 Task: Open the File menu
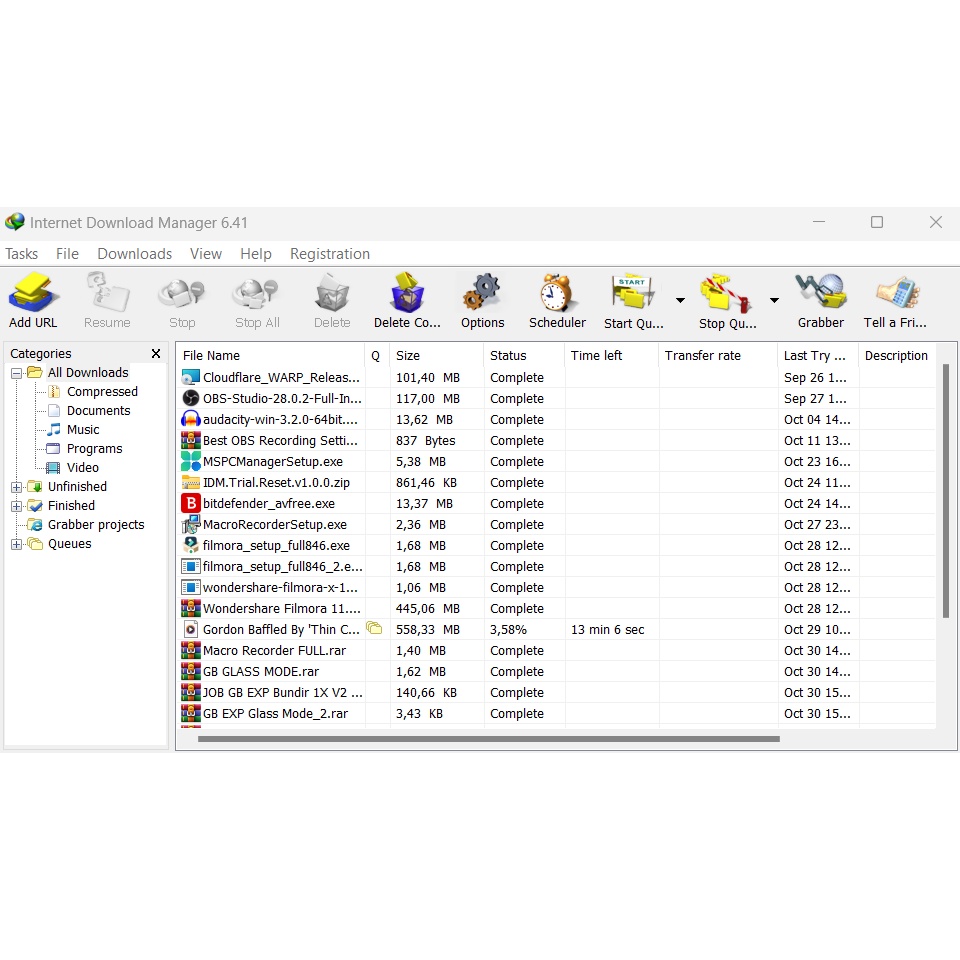coord(67,253)
